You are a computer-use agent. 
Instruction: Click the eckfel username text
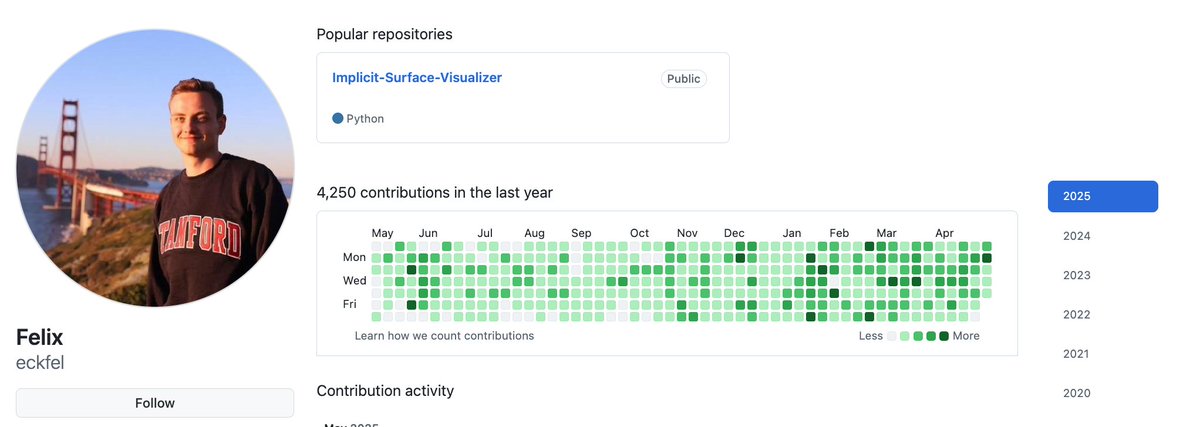[x=40, y=363]
